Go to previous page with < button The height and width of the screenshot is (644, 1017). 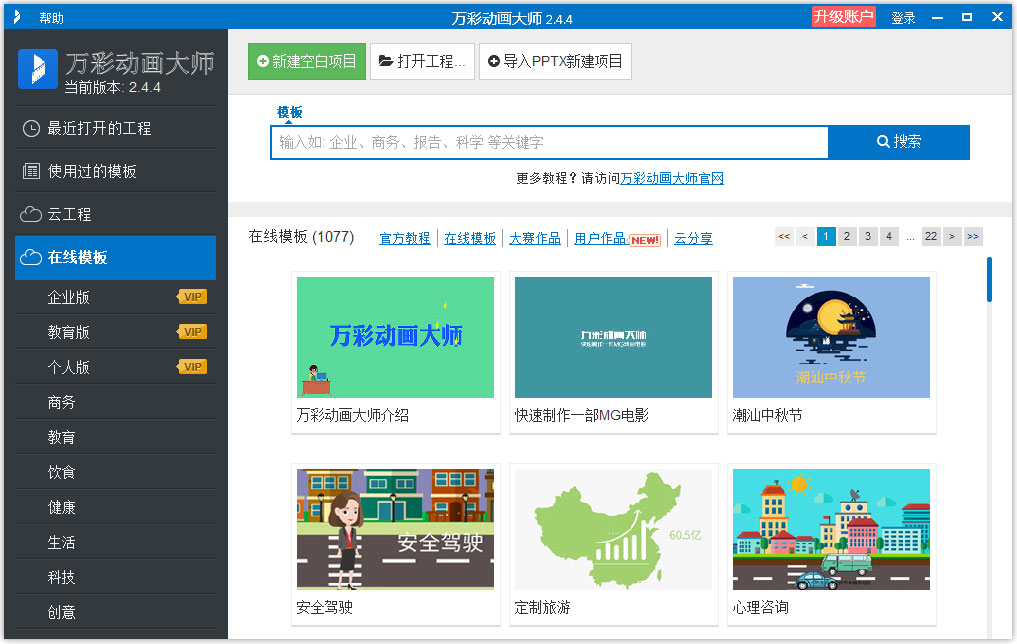click(x=805, y=236)
